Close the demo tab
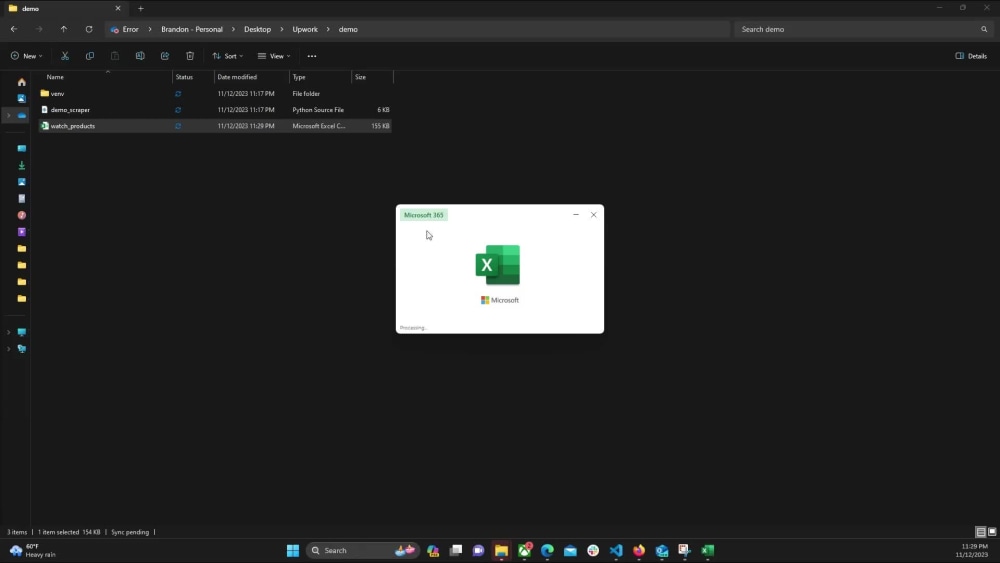The width and height of the screenshot is (1000, 563). click(118, 8)
